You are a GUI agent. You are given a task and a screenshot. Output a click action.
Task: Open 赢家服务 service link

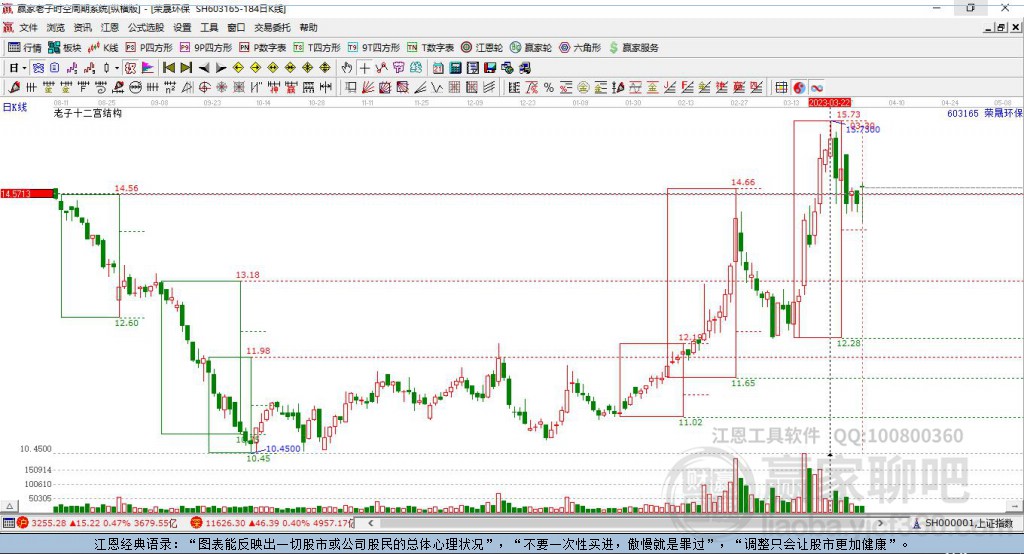click(634, 48)
